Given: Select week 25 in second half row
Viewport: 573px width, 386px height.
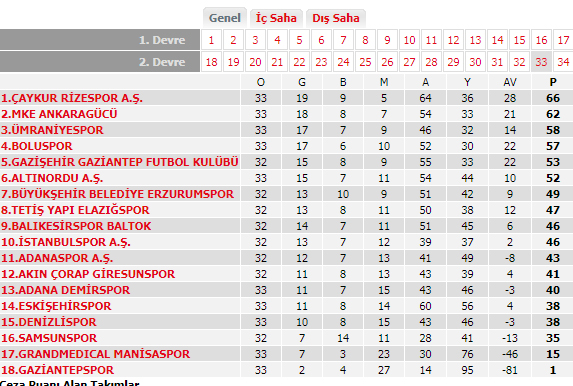Looking at the screenshot, I should tap(365, 62).
